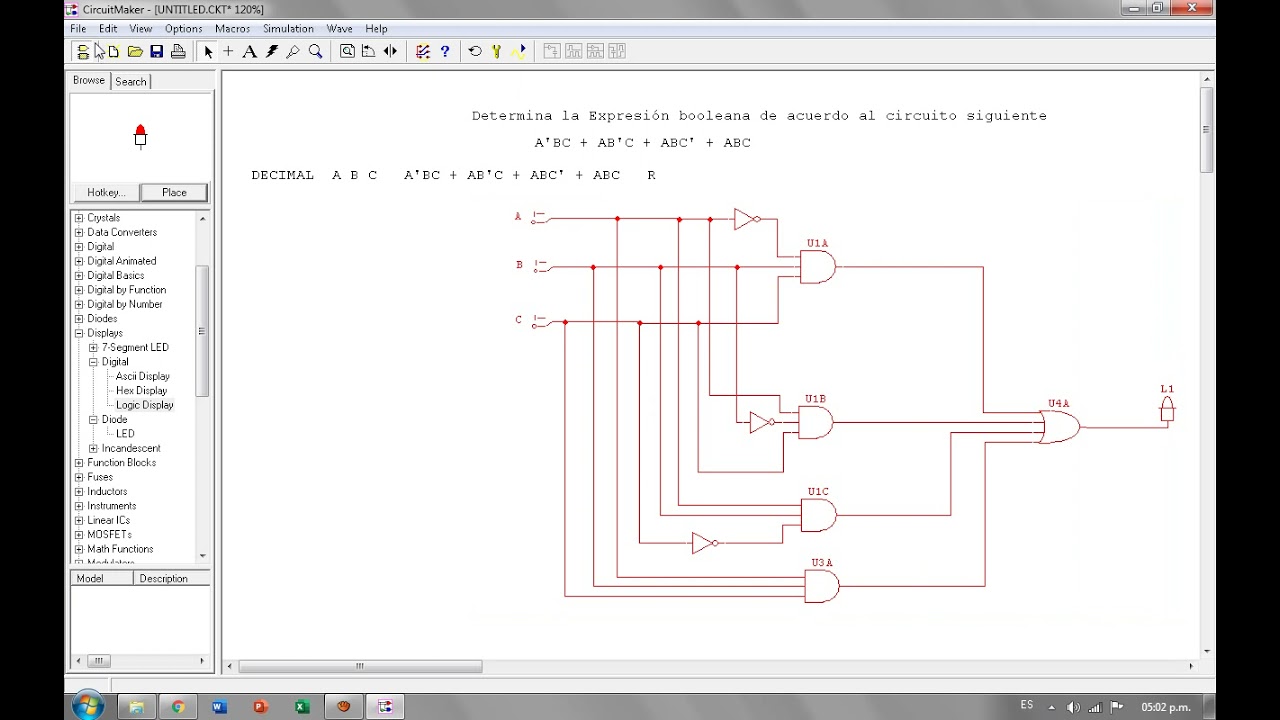Click the Rotate 90 toolbar icon
Image resolution: width=1280 pixels, height=720 pixels.
coord(368,51)
